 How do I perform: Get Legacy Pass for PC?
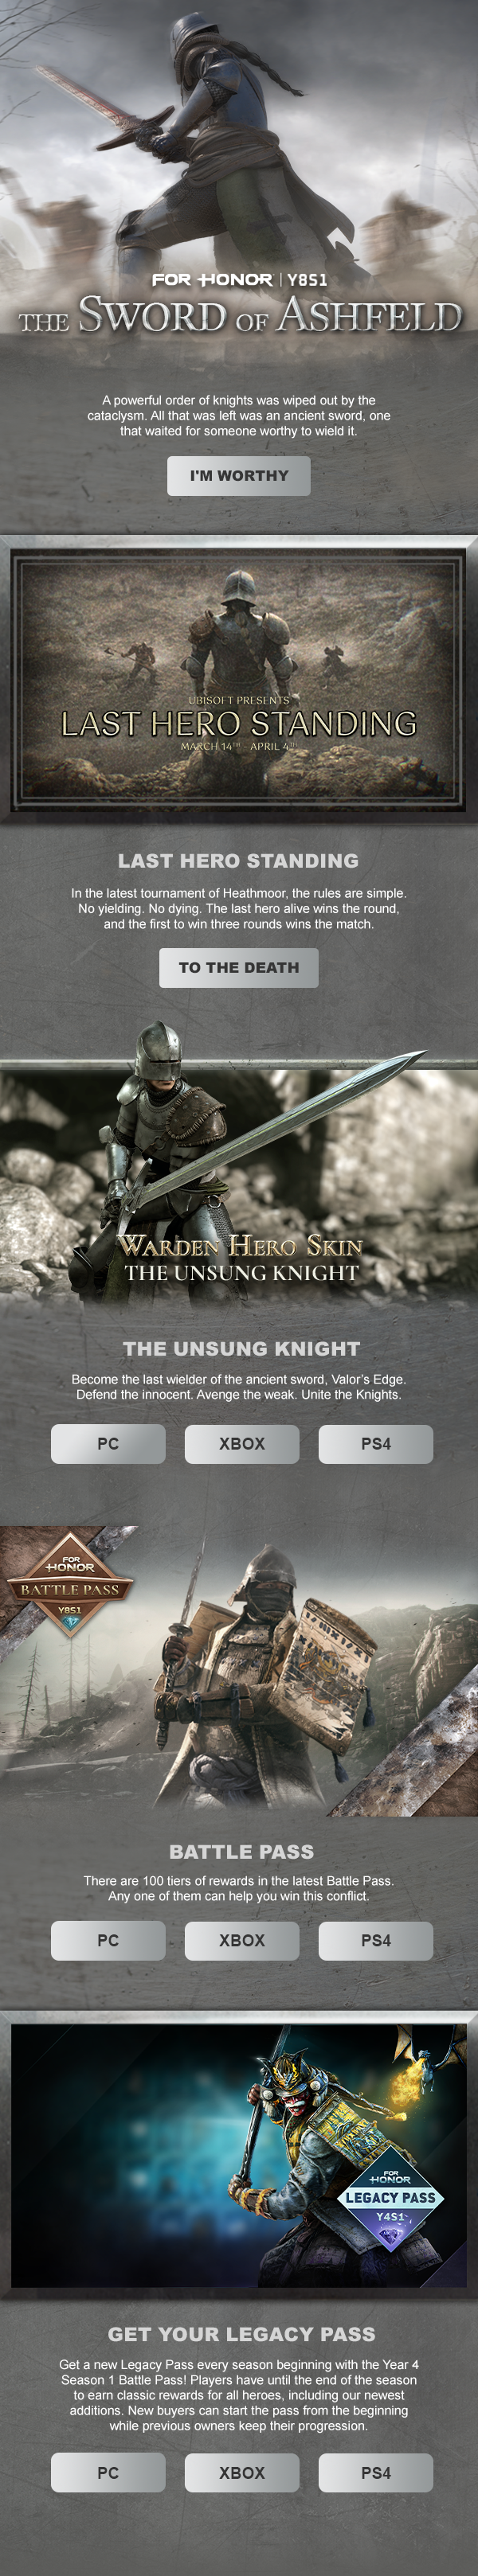[x=108, y=2473]
